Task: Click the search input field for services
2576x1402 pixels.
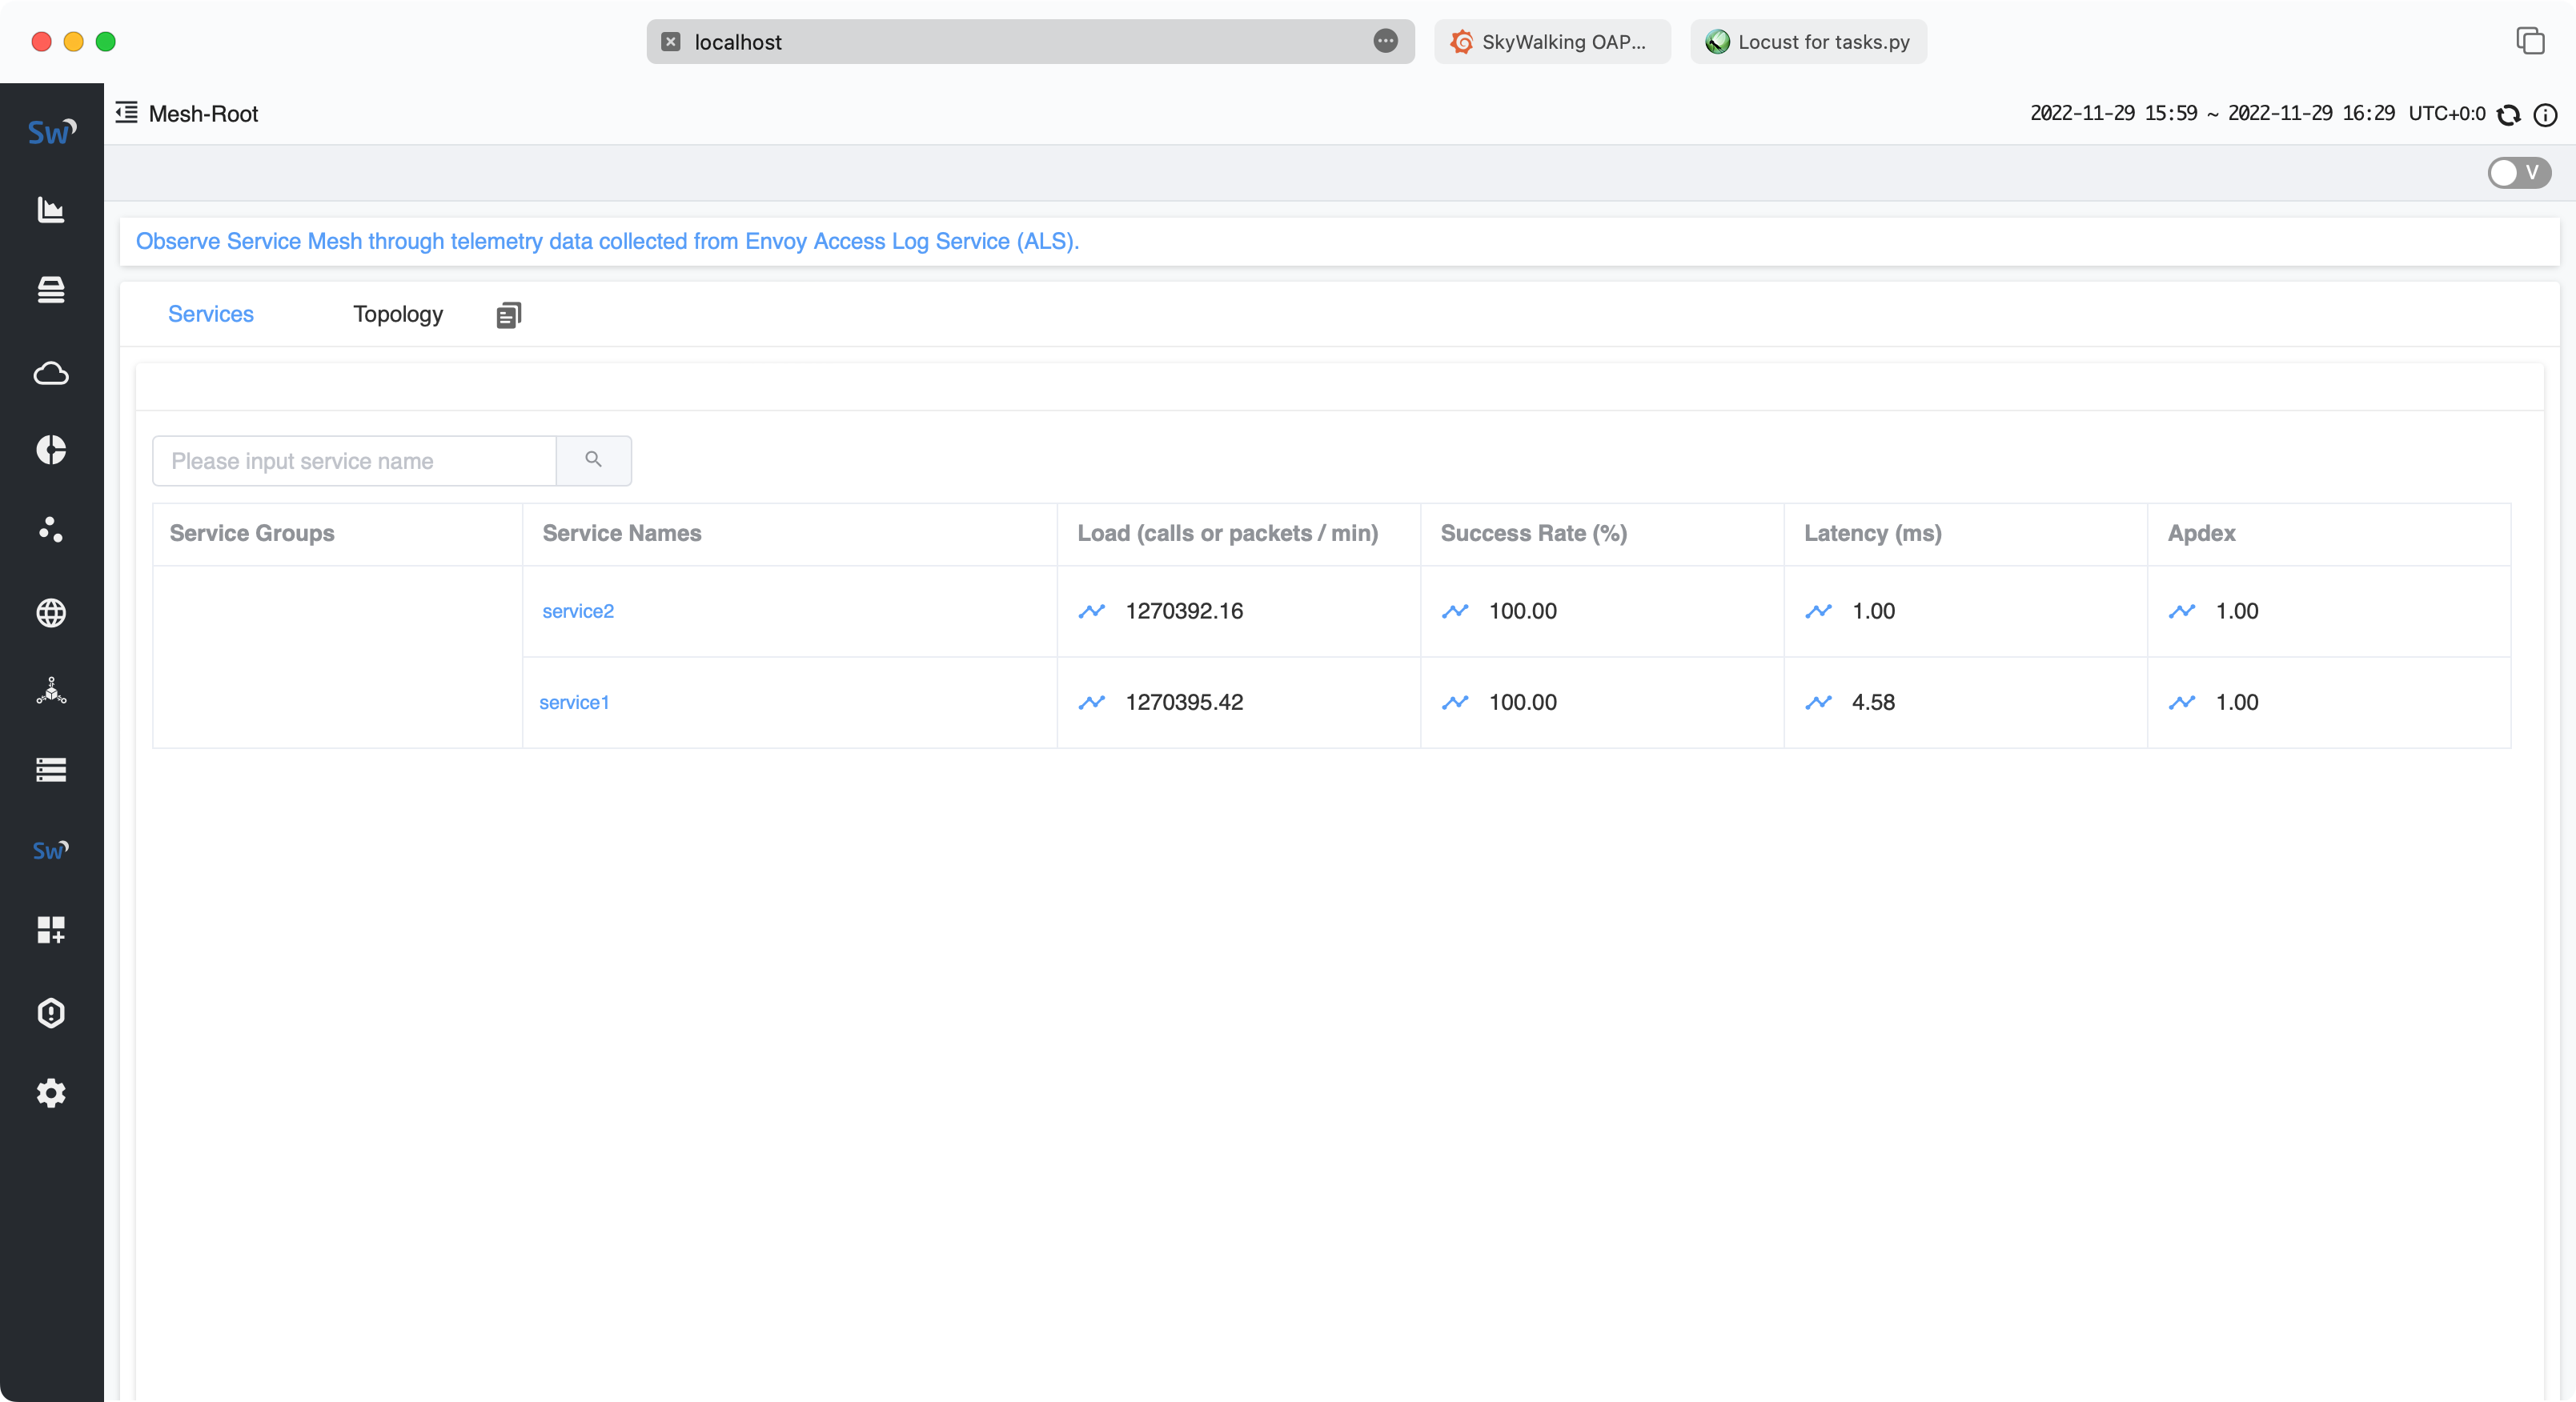Action: coord(354,459)
